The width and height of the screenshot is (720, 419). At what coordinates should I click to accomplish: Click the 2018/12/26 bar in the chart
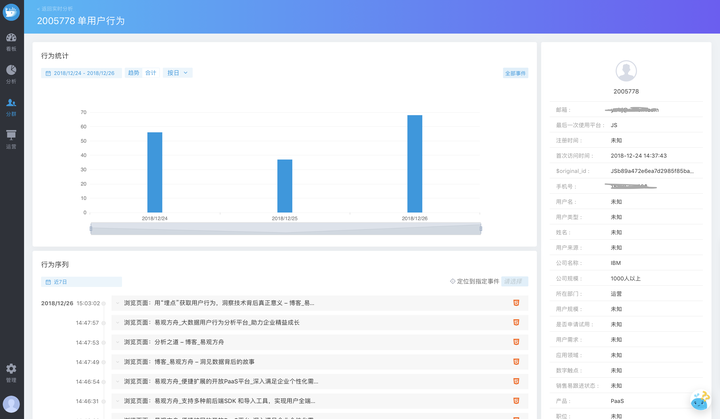[x=415, y=164]
